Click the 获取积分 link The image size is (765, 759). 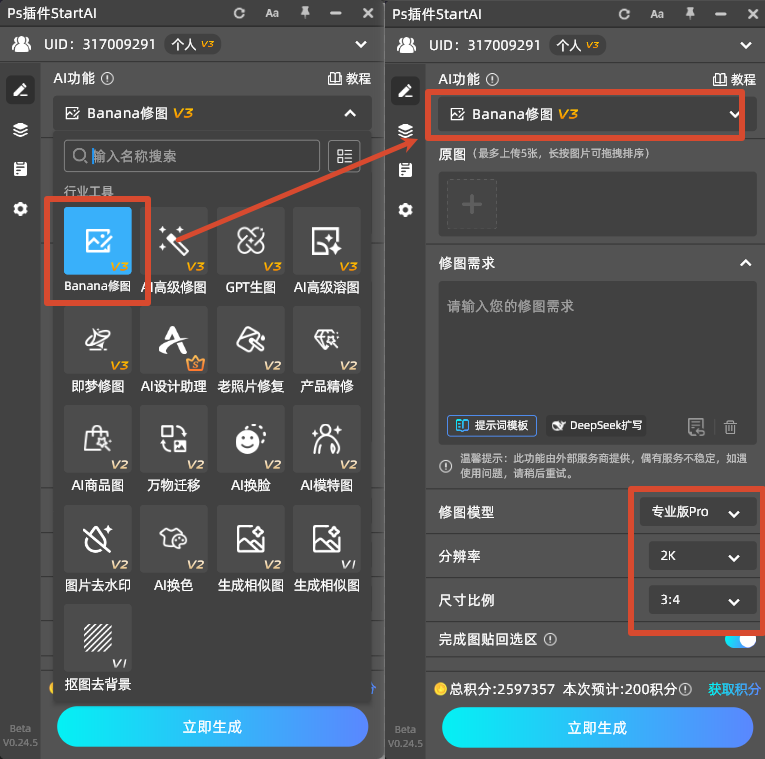[734, 689]
